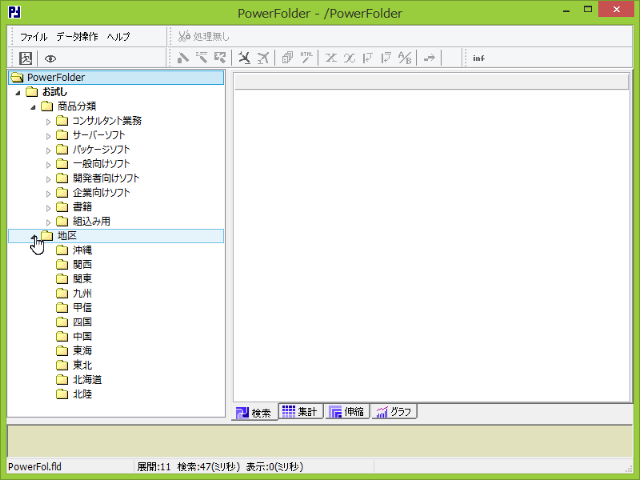640x480 pixels.
Task: Open the データ操作 menu
Action: click(x=77, y=37)
